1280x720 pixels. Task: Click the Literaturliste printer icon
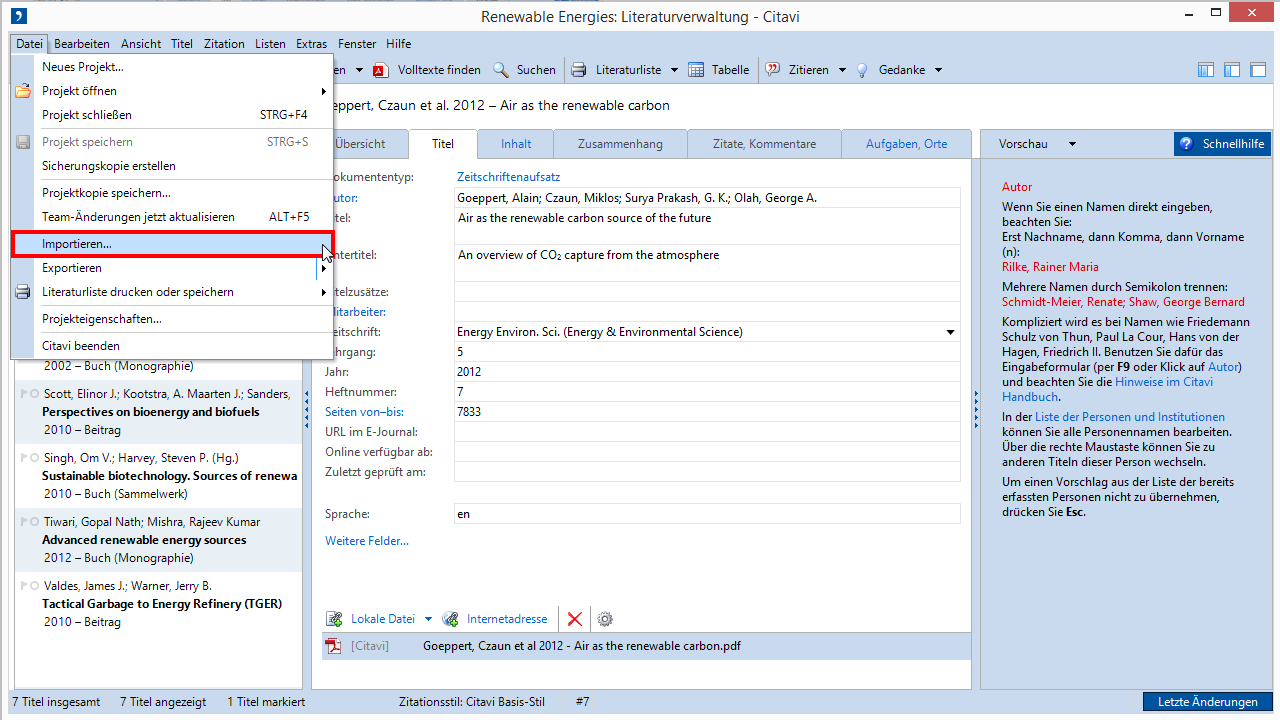tap(579, 70)
